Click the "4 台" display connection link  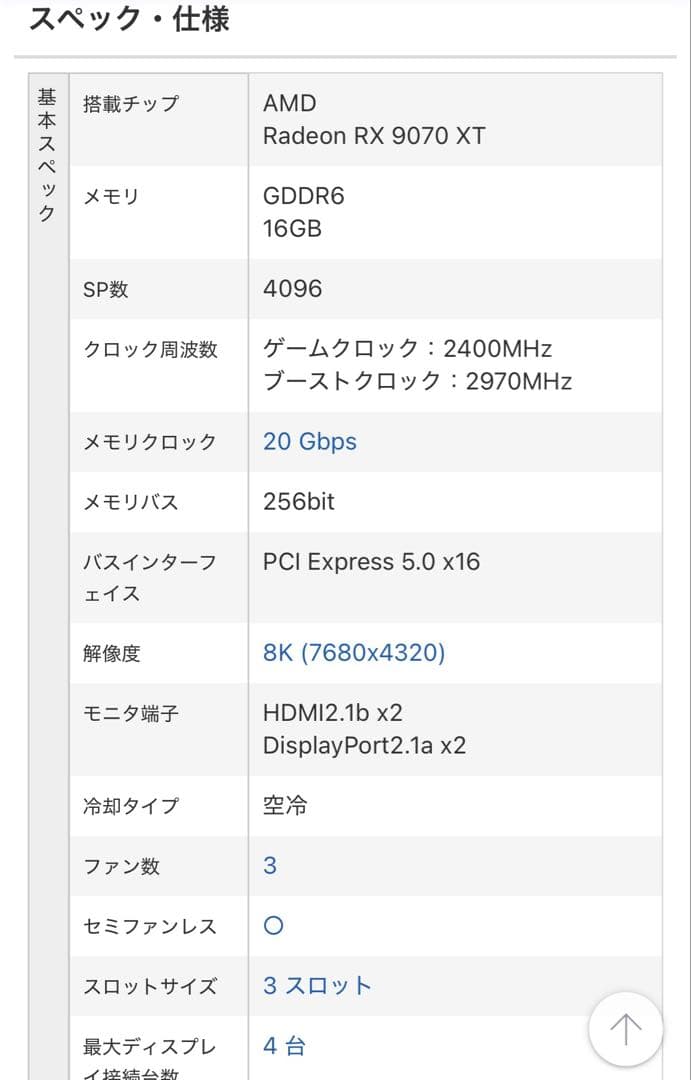click(283, 1045)
